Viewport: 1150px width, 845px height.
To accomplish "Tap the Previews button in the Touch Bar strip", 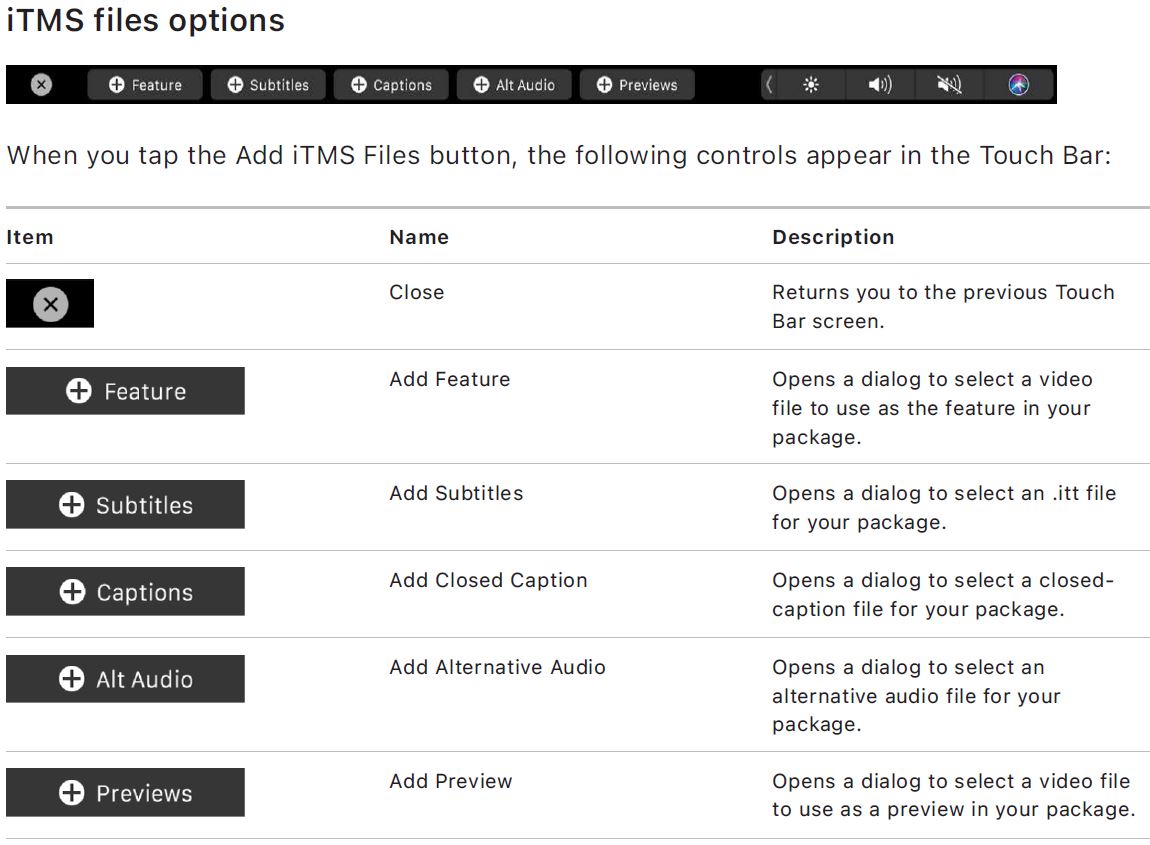I will point(637,85).
